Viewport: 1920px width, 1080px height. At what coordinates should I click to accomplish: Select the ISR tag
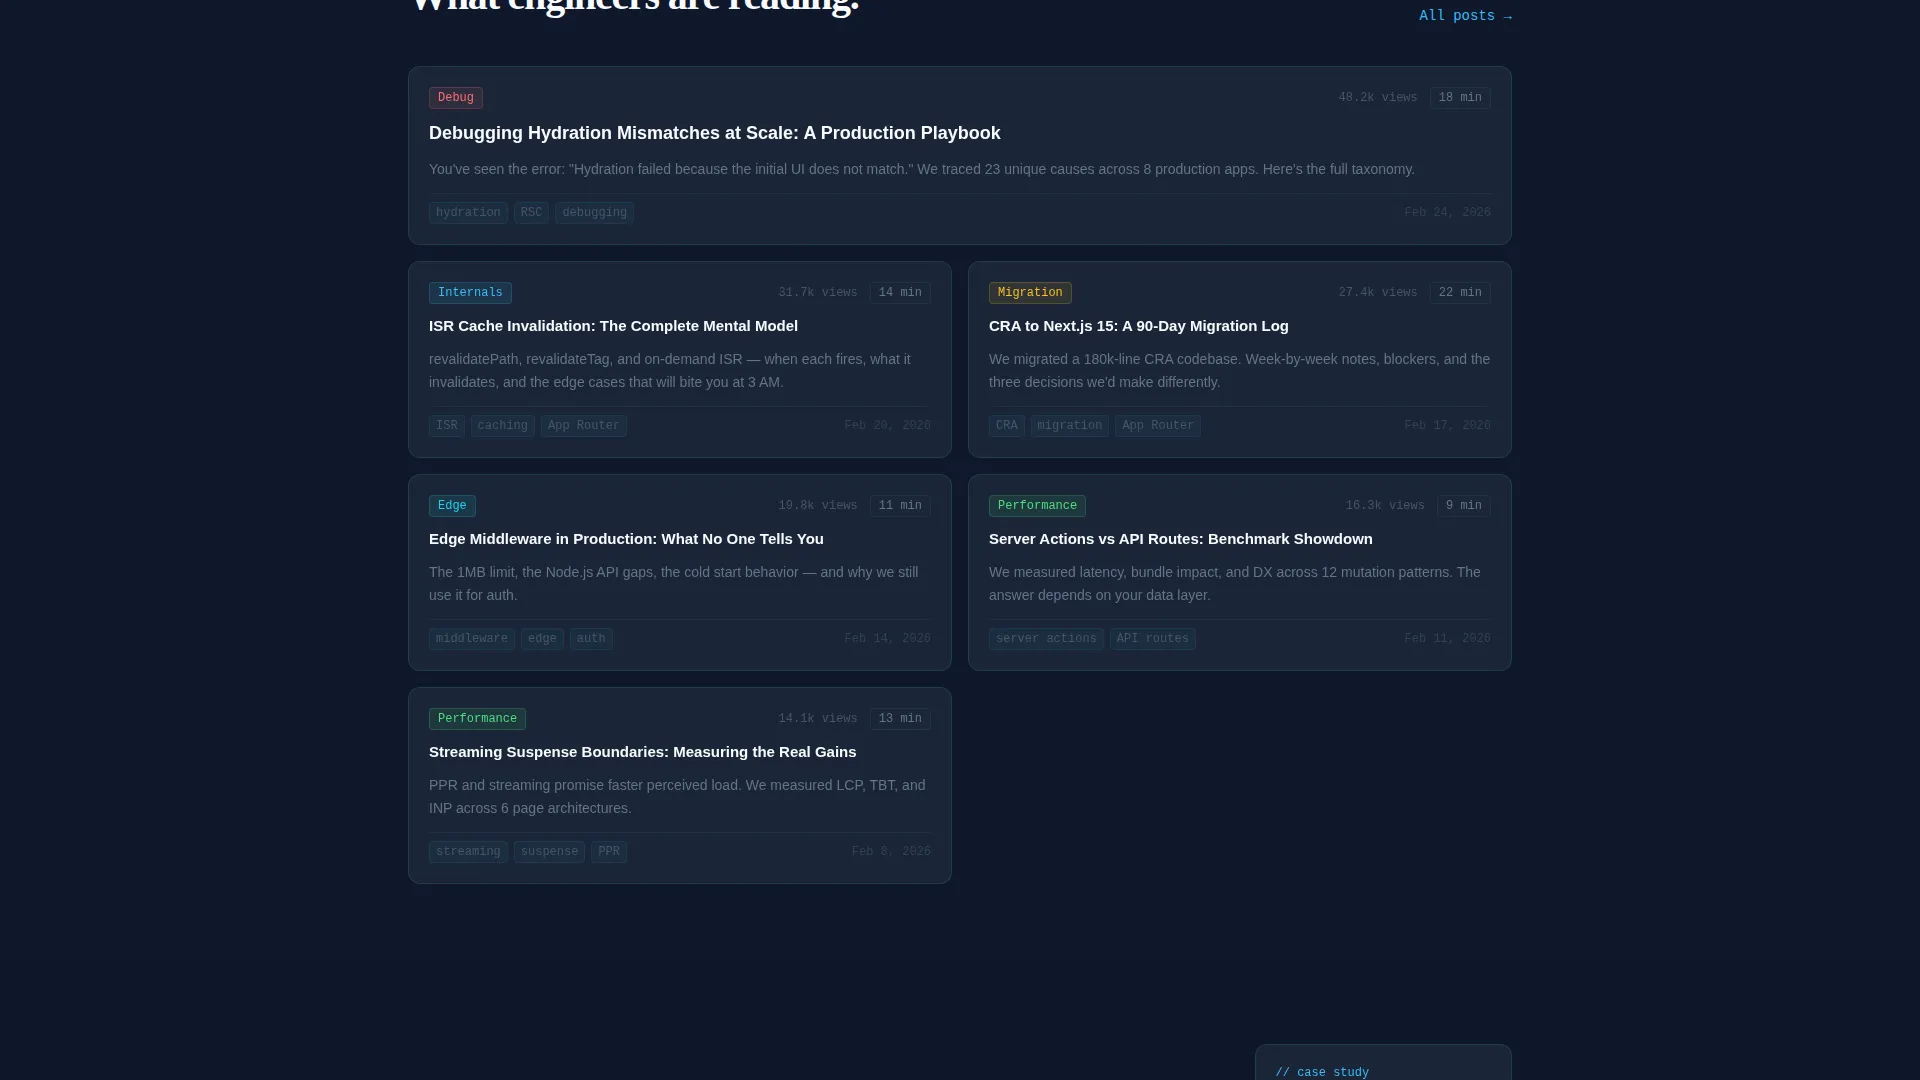[447, 426]
